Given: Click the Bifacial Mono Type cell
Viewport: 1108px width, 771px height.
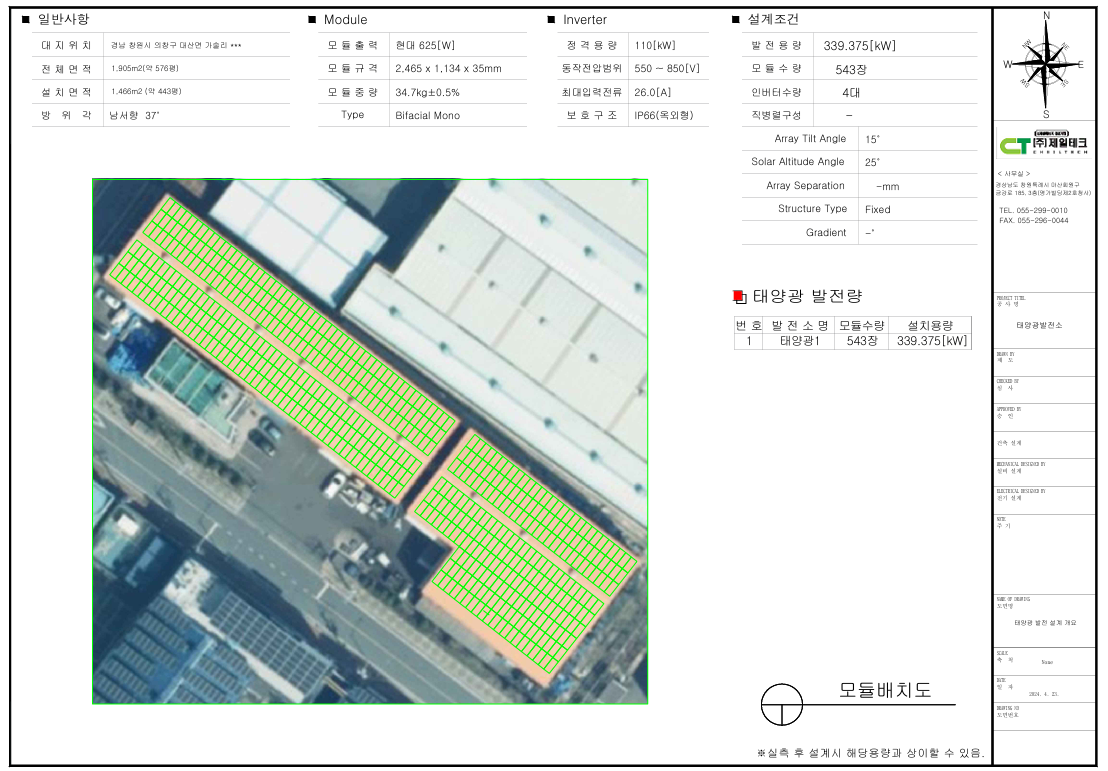Looking at the screenshot, I should coord(427,115).
